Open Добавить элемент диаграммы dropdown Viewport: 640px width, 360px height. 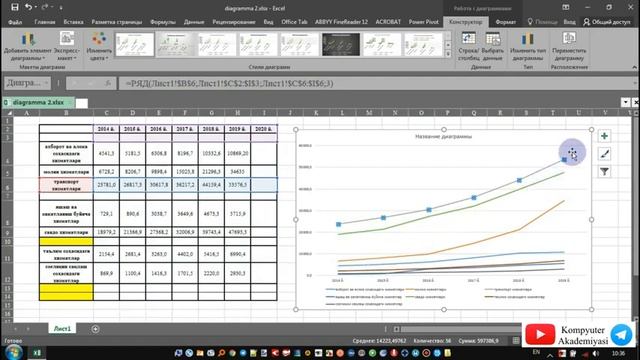tap(28, 47)
